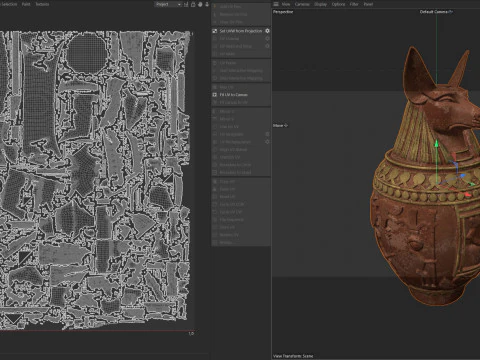The image size is (480, 360).
Task: Click the circular UV island in UV canvas
Action: [86, 54]
